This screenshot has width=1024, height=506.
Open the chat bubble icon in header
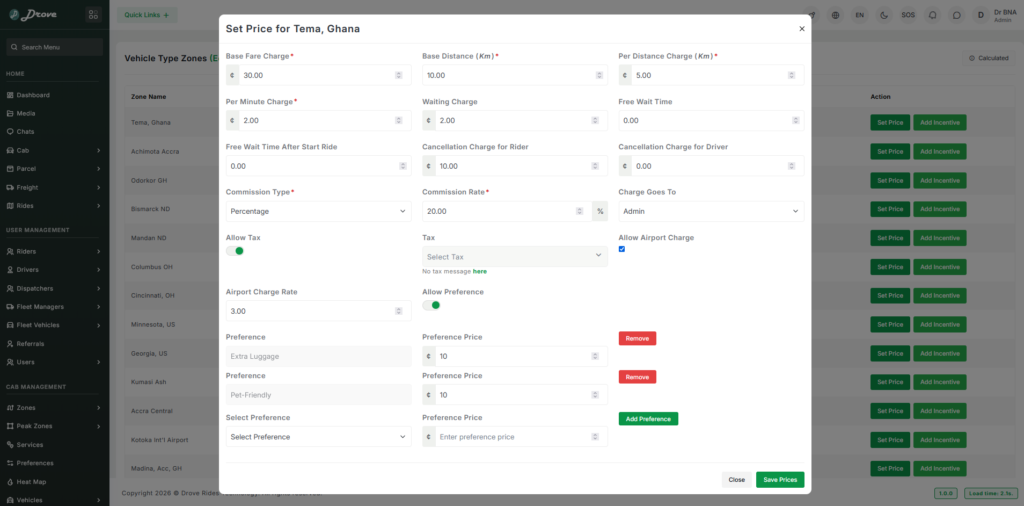(957, 15)
